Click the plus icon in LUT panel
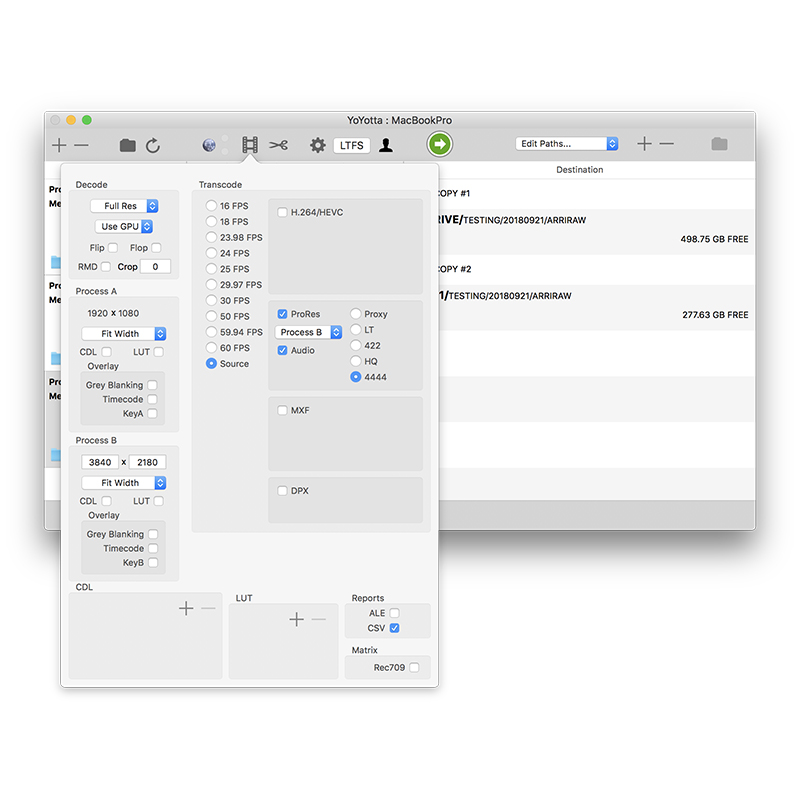 pos(296,620)
